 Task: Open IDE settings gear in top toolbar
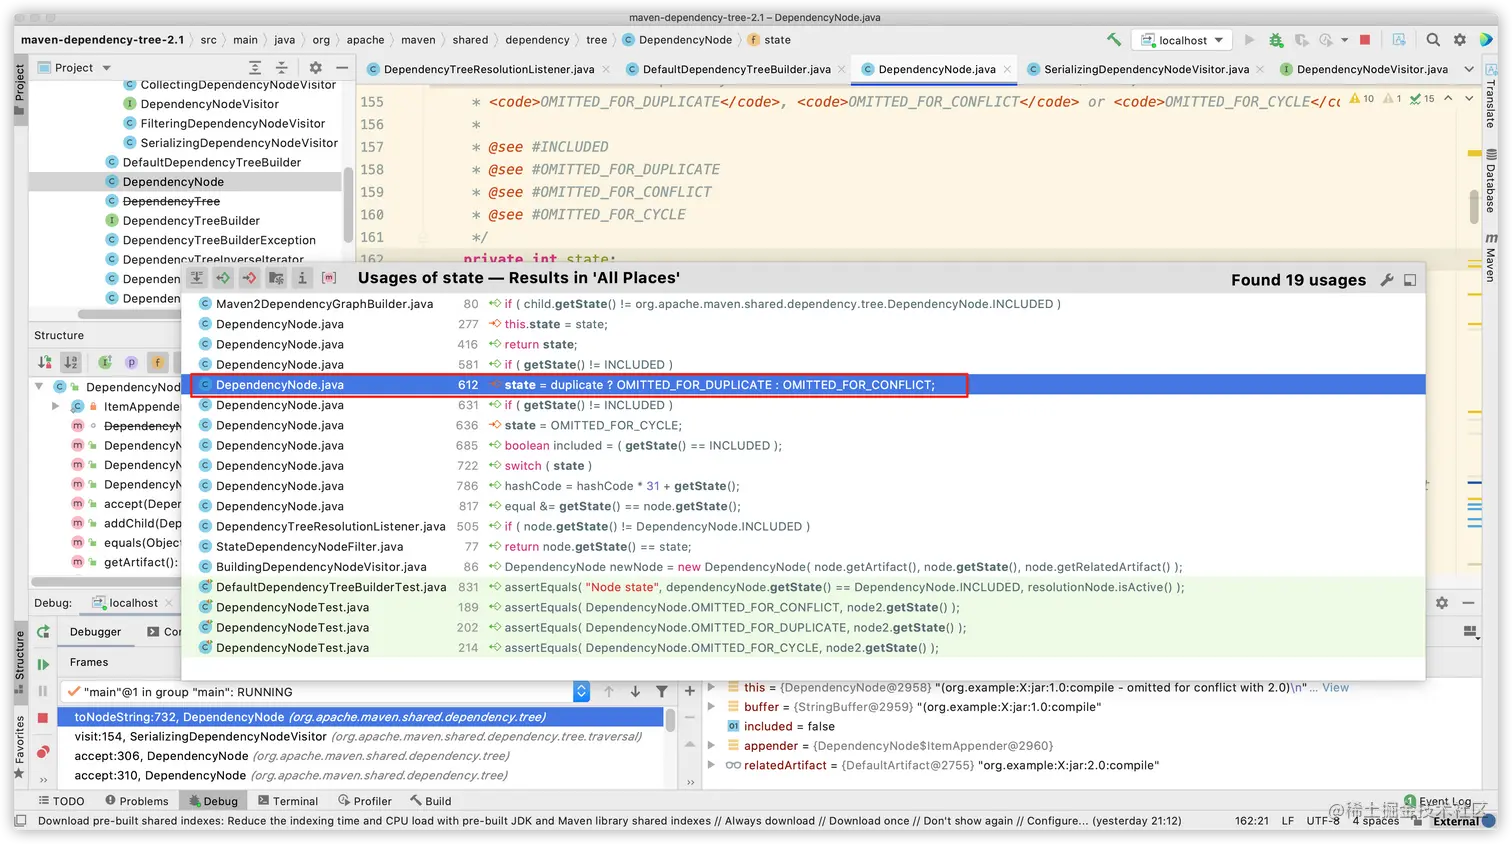[x=1459, y=40]
